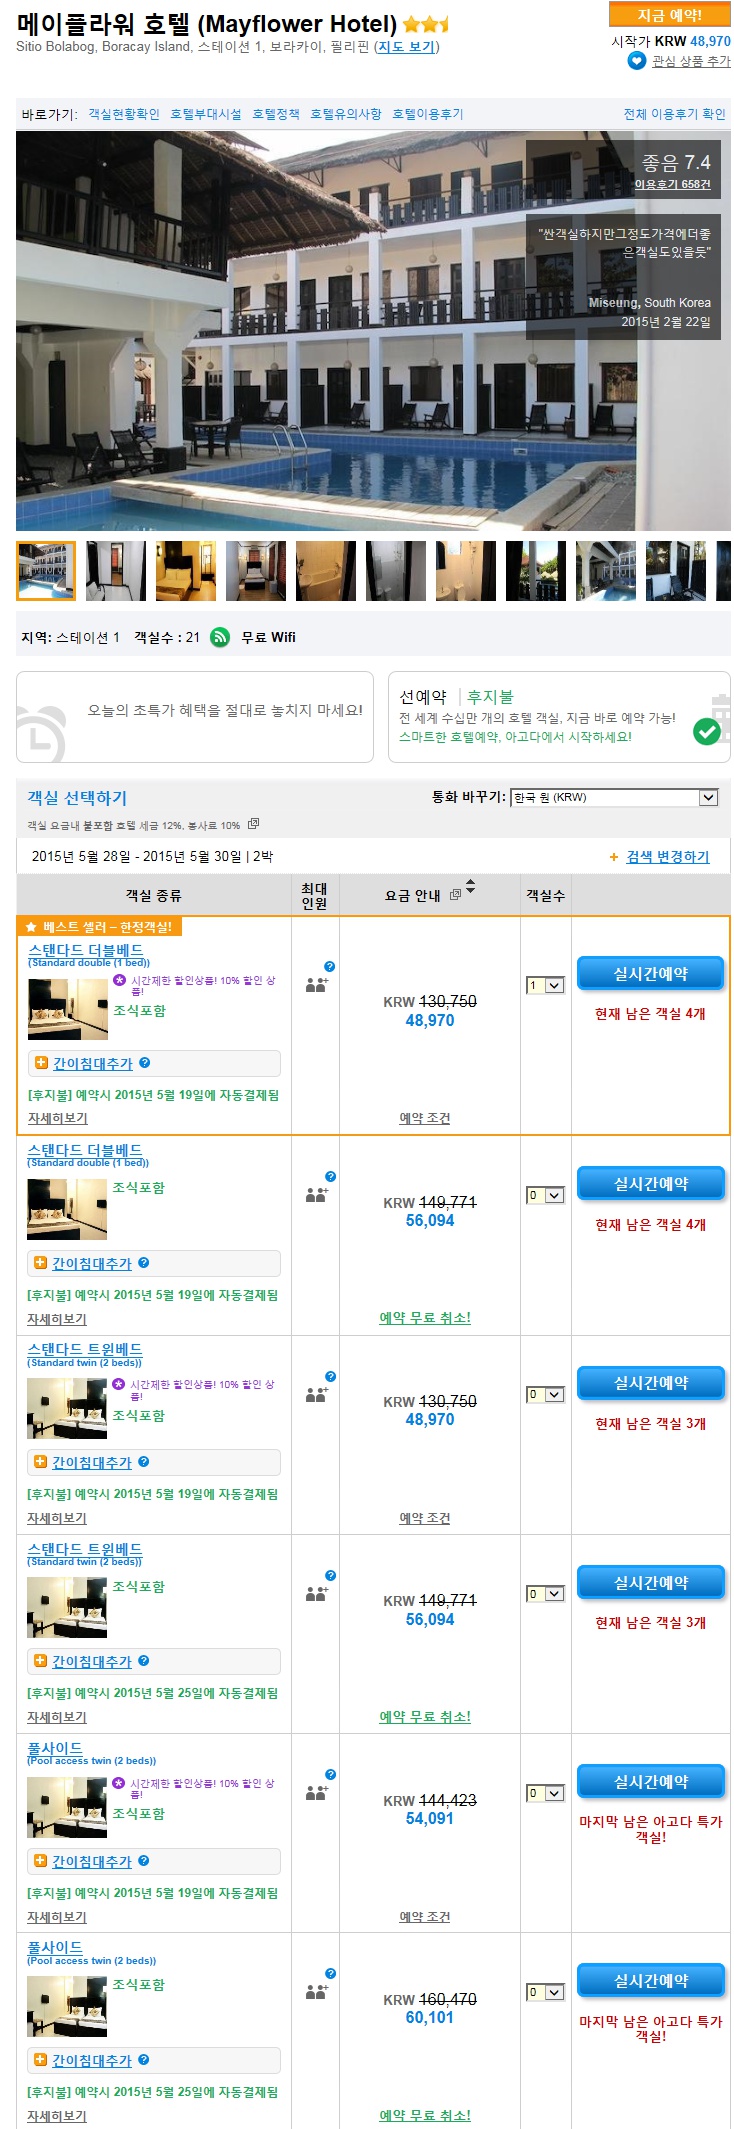
Task: Open room count dropdown for 48,970 twin room
Action: 545,1395
